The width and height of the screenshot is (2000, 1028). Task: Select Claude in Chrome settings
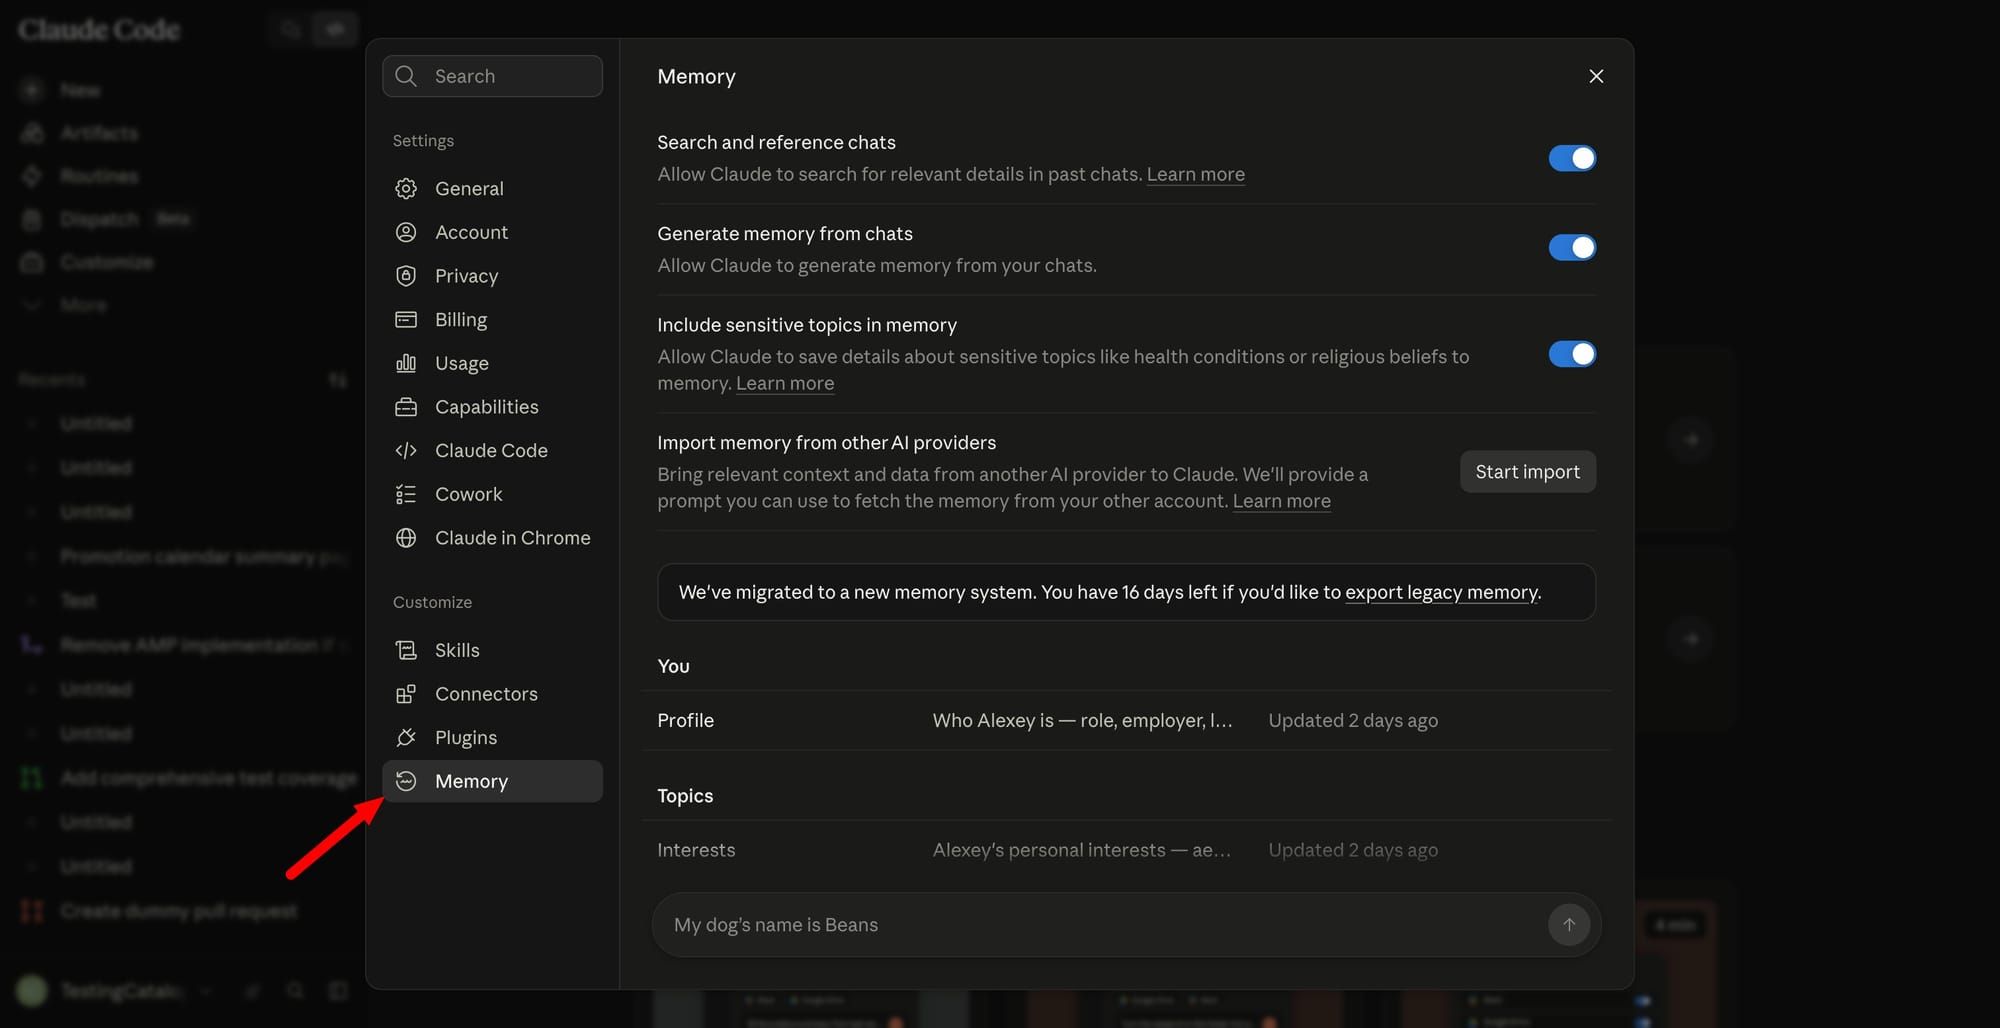(492, 538)
